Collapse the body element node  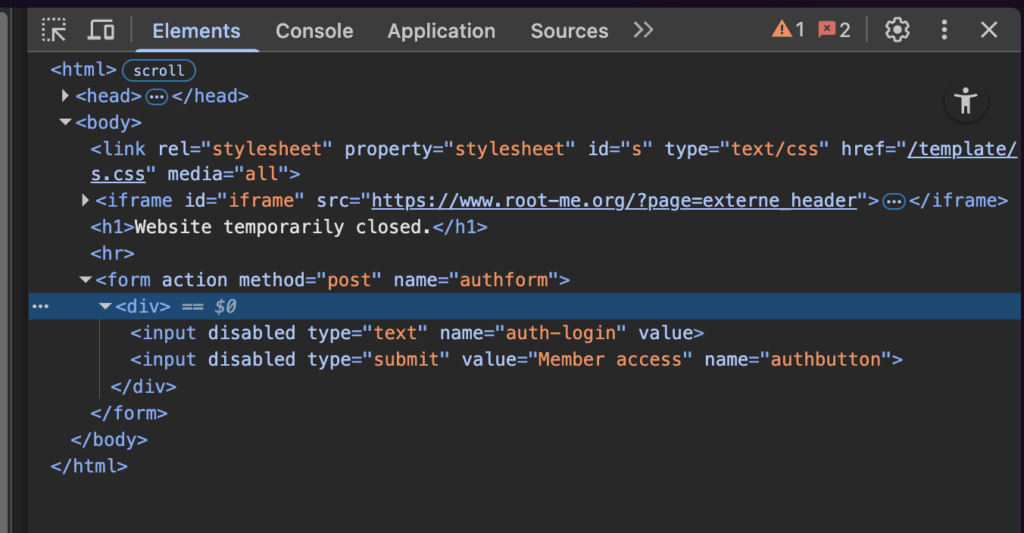coord(66,122)
